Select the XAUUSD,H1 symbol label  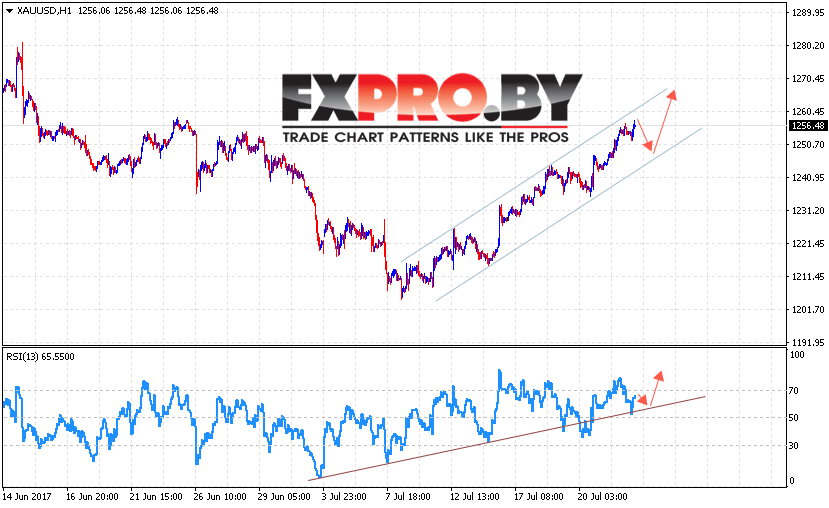coord(44,11)
